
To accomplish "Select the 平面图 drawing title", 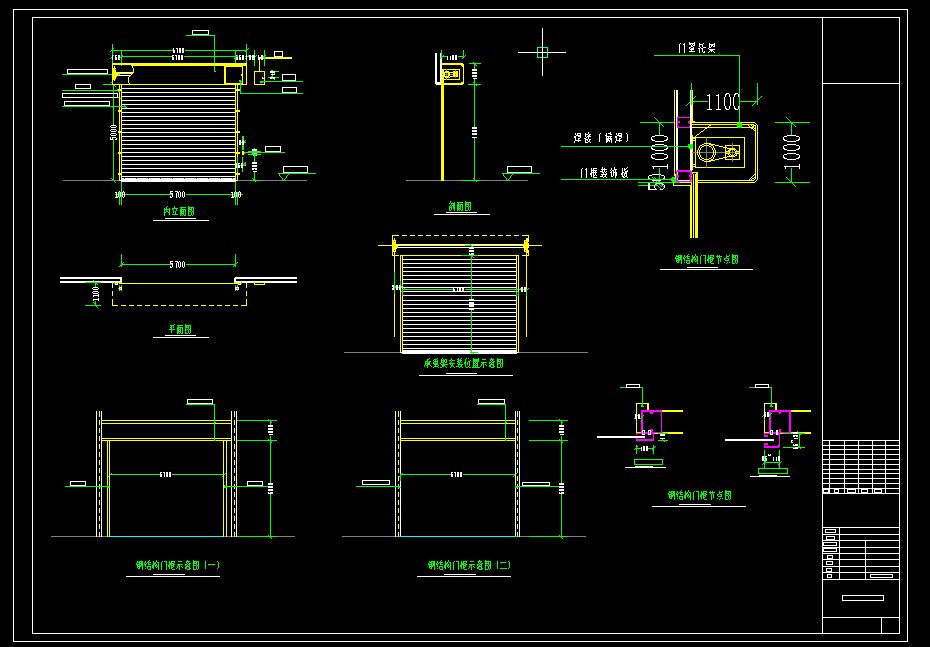I will tap(178, 329).
